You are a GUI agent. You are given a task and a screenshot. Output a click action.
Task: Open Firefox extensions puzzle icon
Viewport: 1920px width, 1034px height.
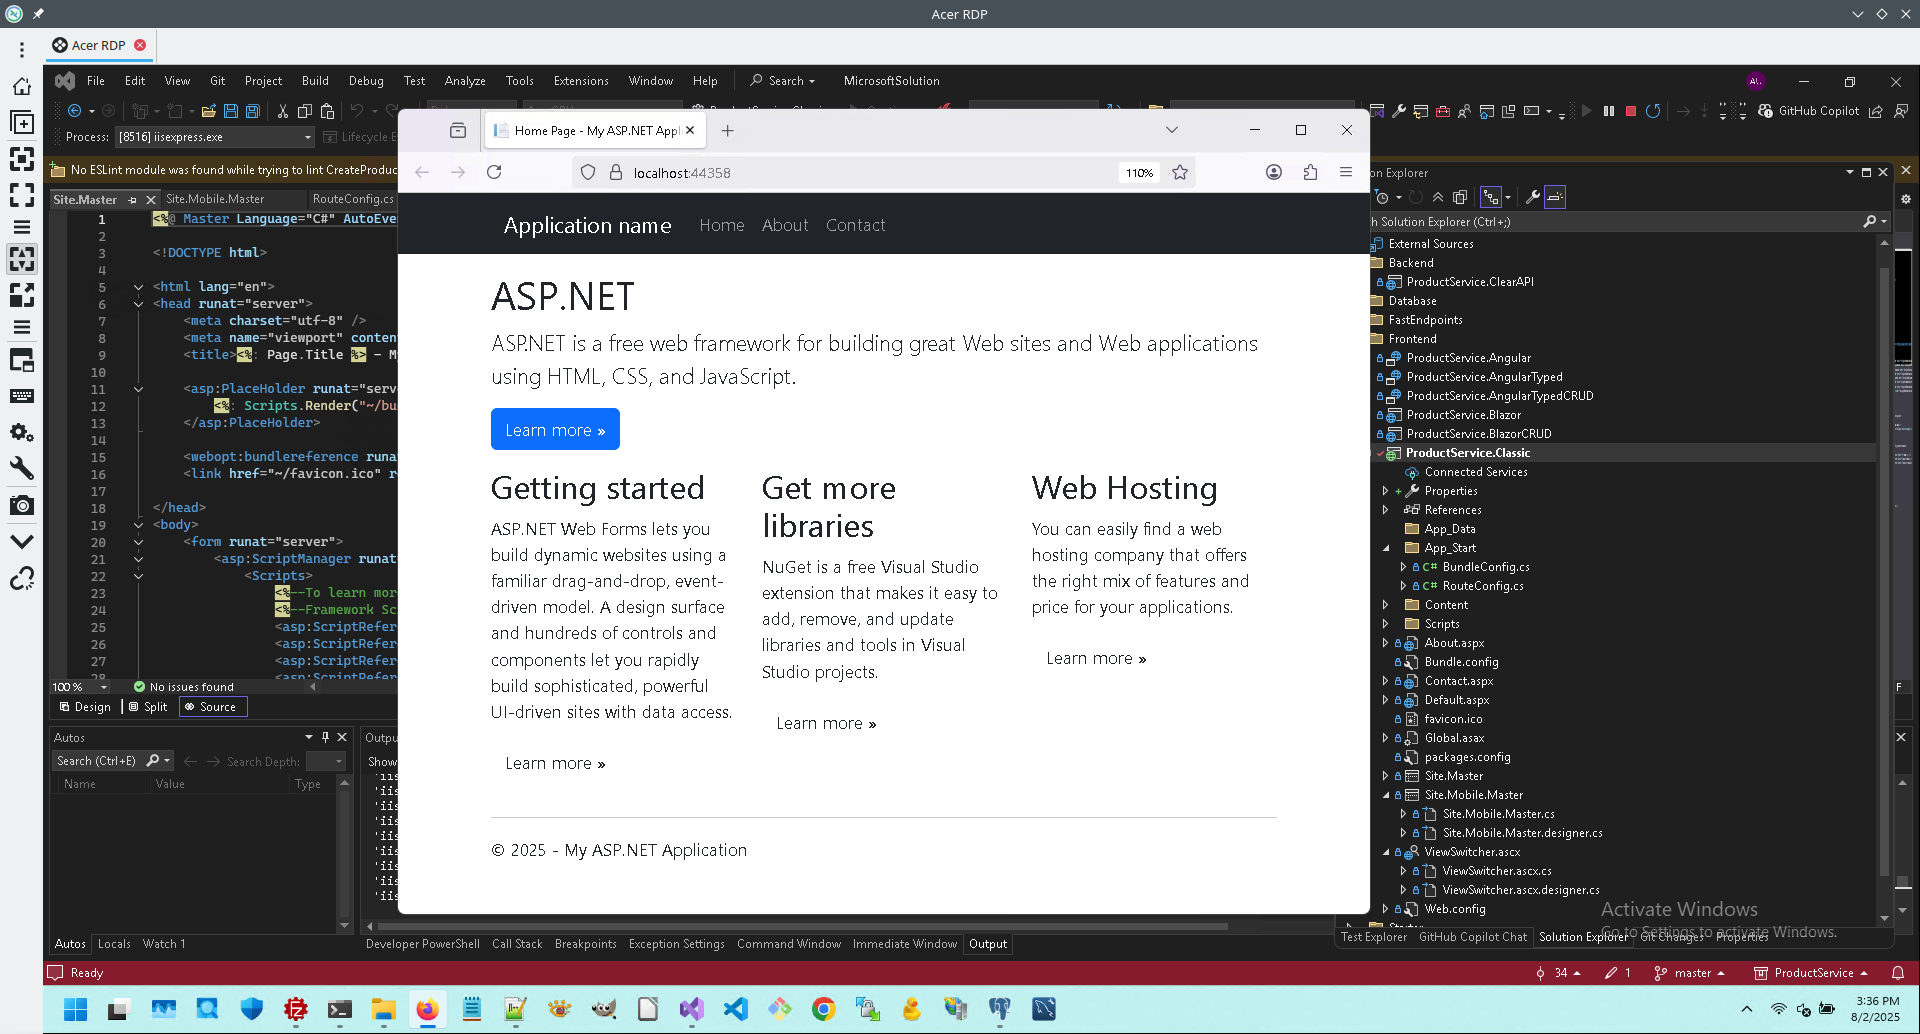pyautogui.click(x=1310, y=172)
